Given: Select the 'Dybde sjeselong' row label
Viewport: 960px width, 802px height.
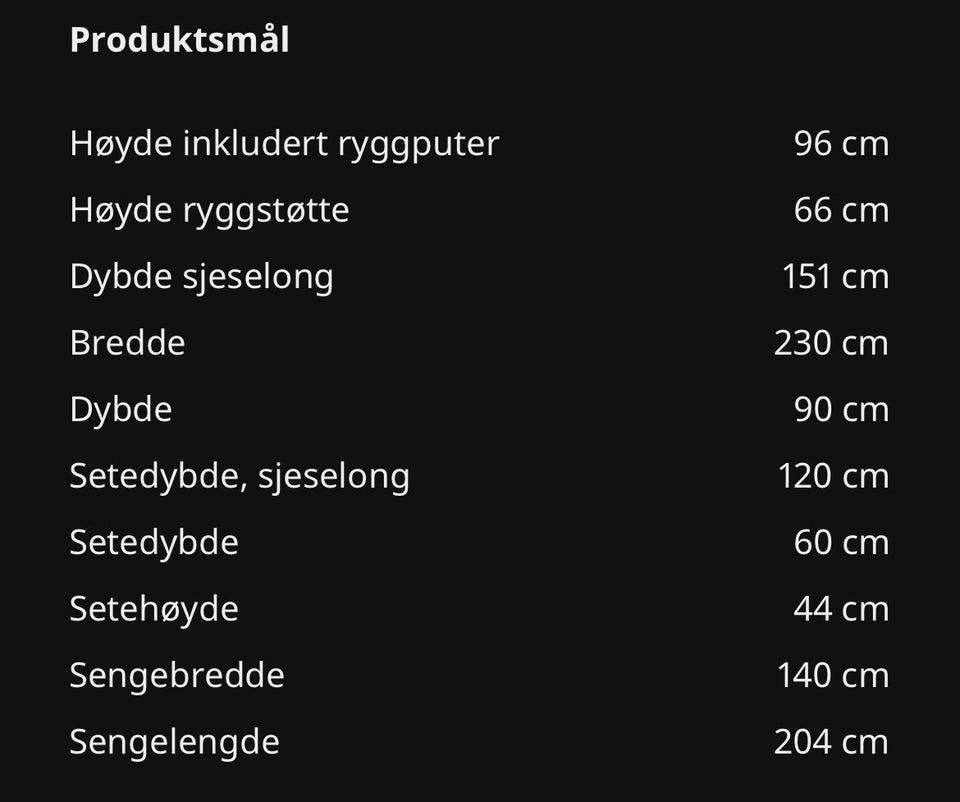Looking at the screenshot, I should (201, 277).
